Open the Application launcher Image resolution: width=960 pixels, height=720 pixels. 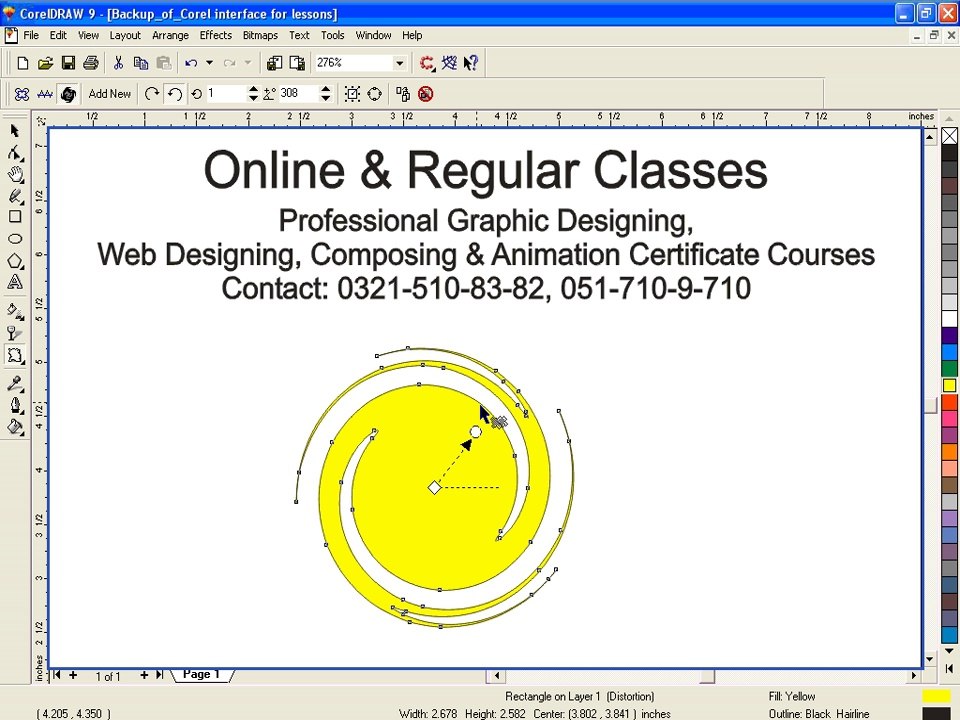tap(427, 62)
